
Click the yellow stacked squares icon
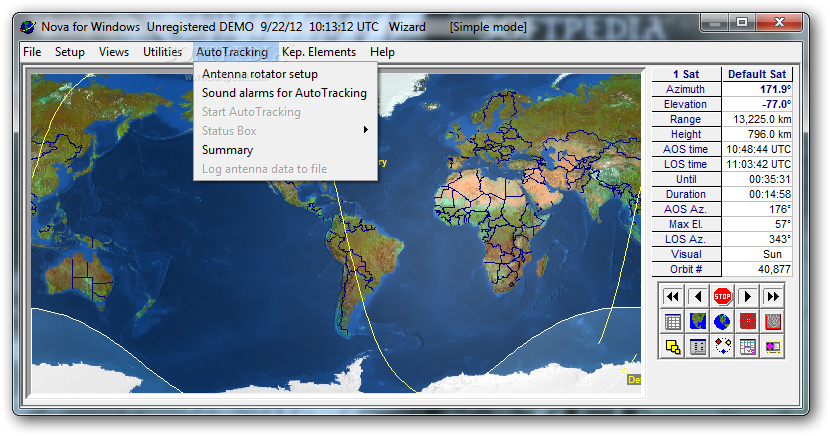pos(672,347)
